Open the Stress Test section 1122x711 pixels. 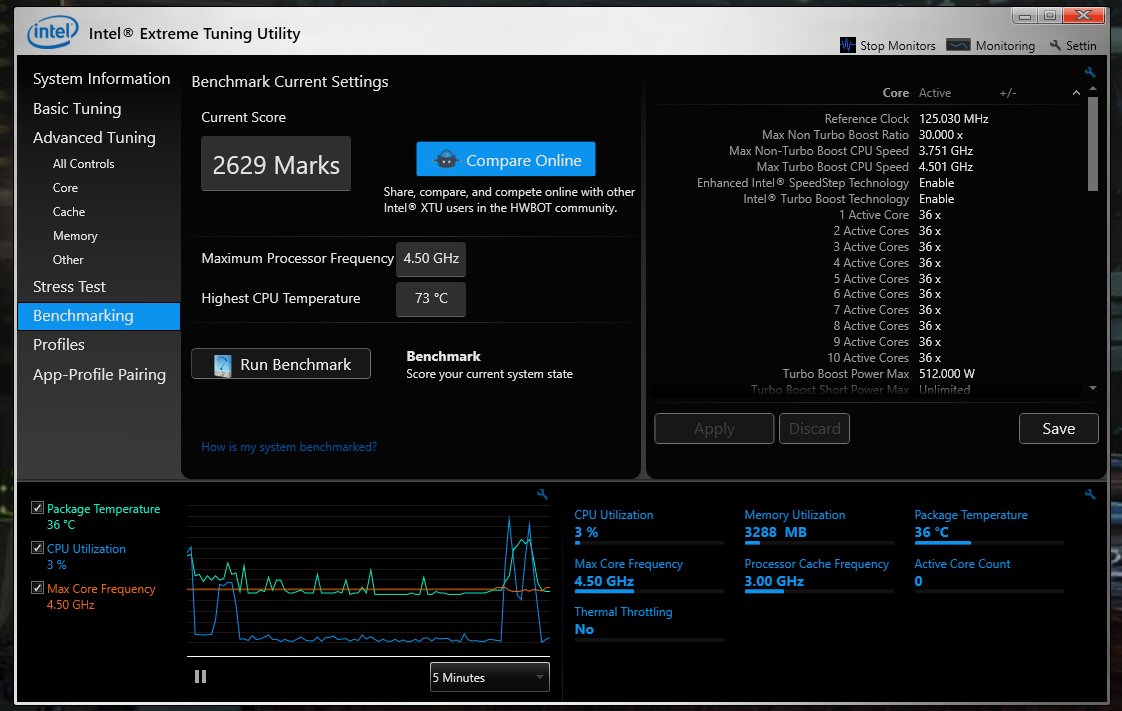pyautogui.click(x=69, y=287)
